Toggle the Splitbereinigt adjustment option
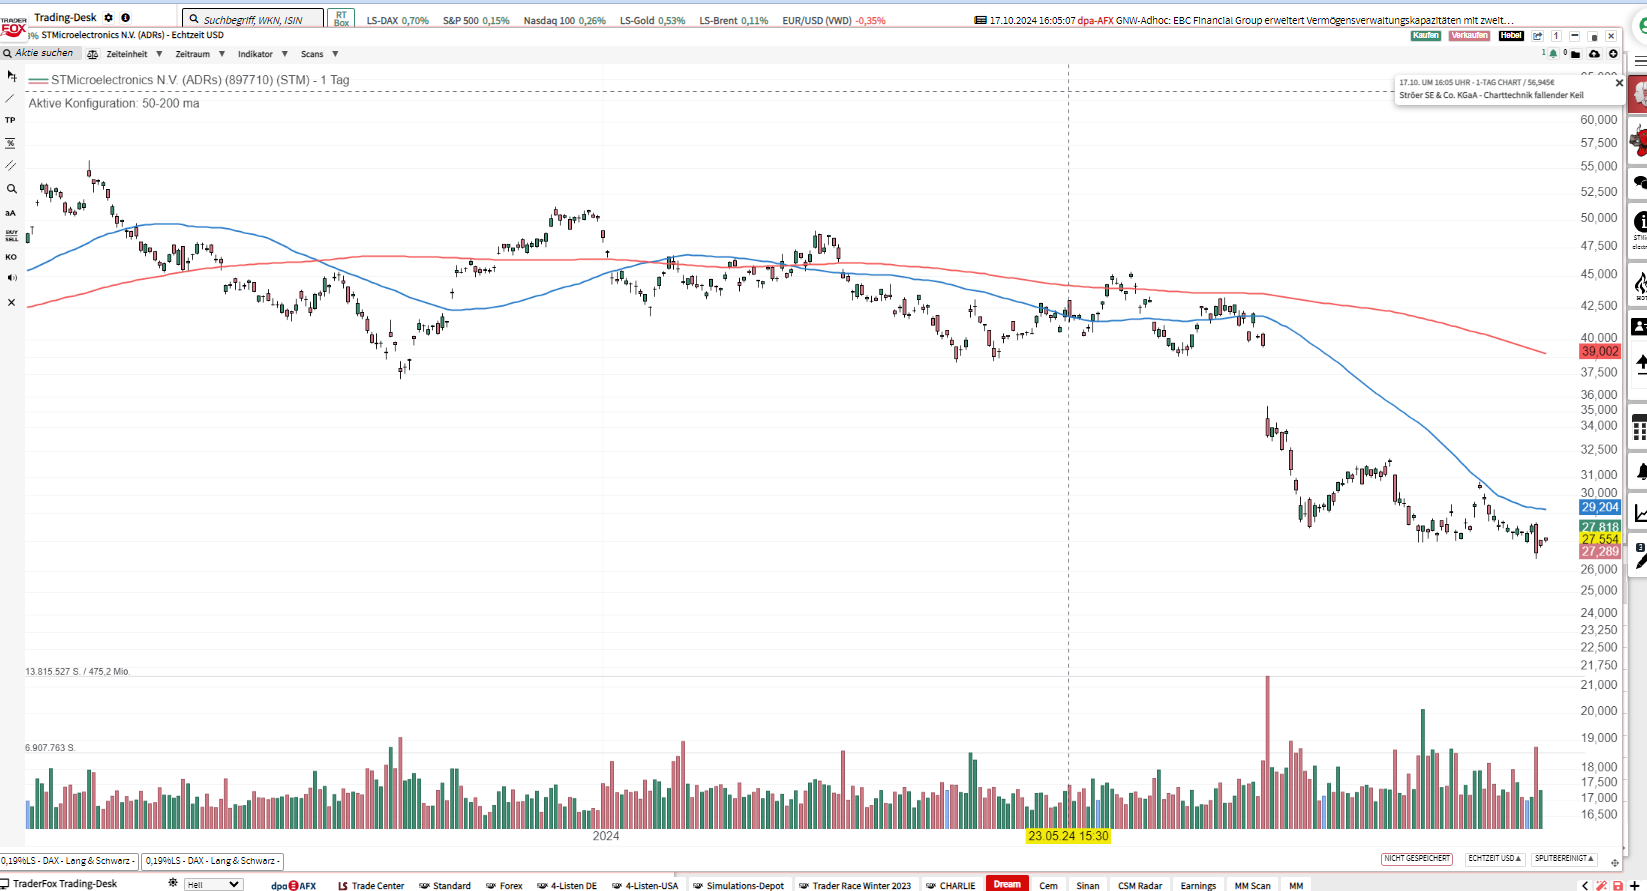This screenshot has width=1647, height=891. coord(1564,859)
